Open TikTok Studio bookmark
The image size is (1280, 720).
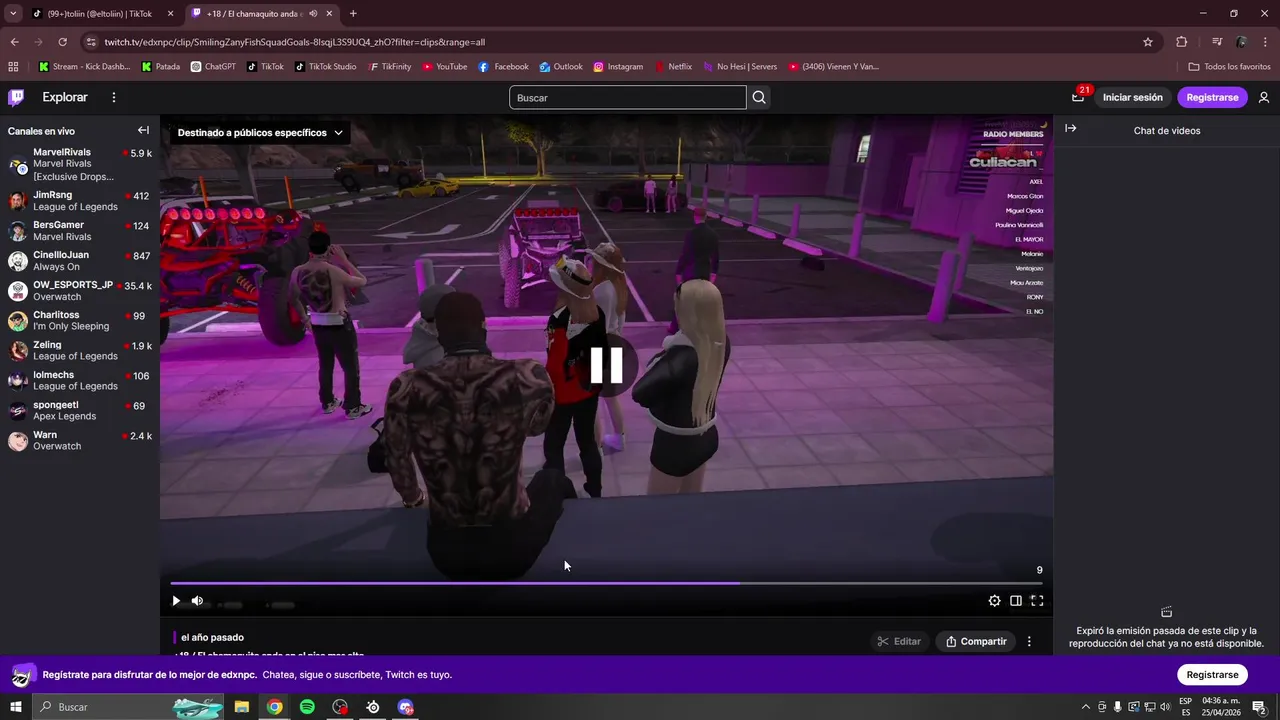pyautogui.click(x=325, y=67)
